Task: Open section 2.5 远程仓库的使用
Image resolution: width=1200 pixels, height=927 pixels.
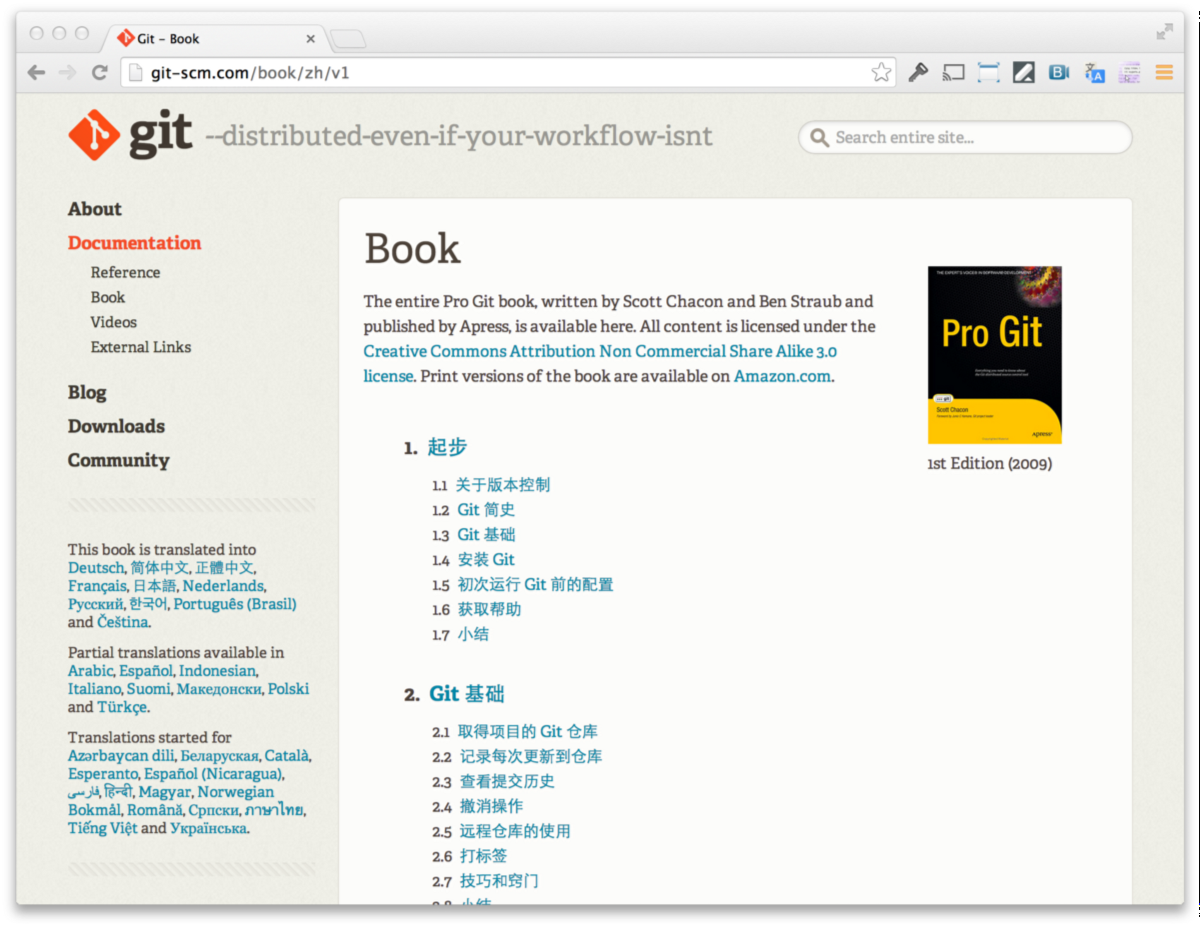Action: [x=515, y=831]
